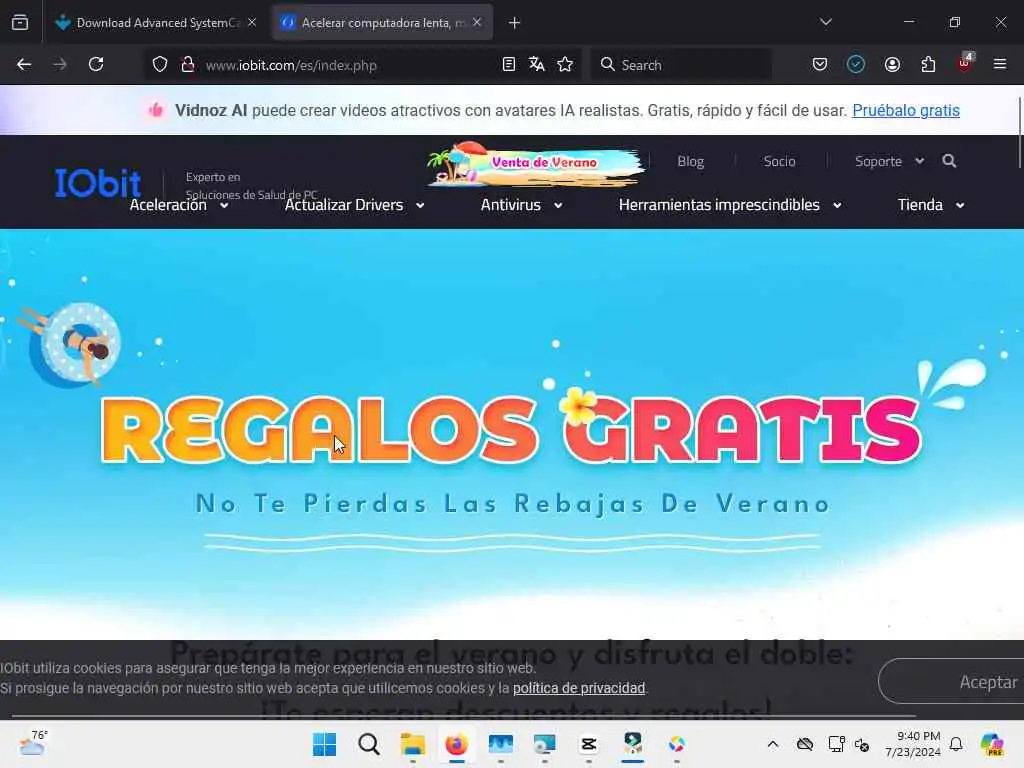The image size is (1024, 768).
Task: Go forward one page
Action: click(x=60, y=65)
